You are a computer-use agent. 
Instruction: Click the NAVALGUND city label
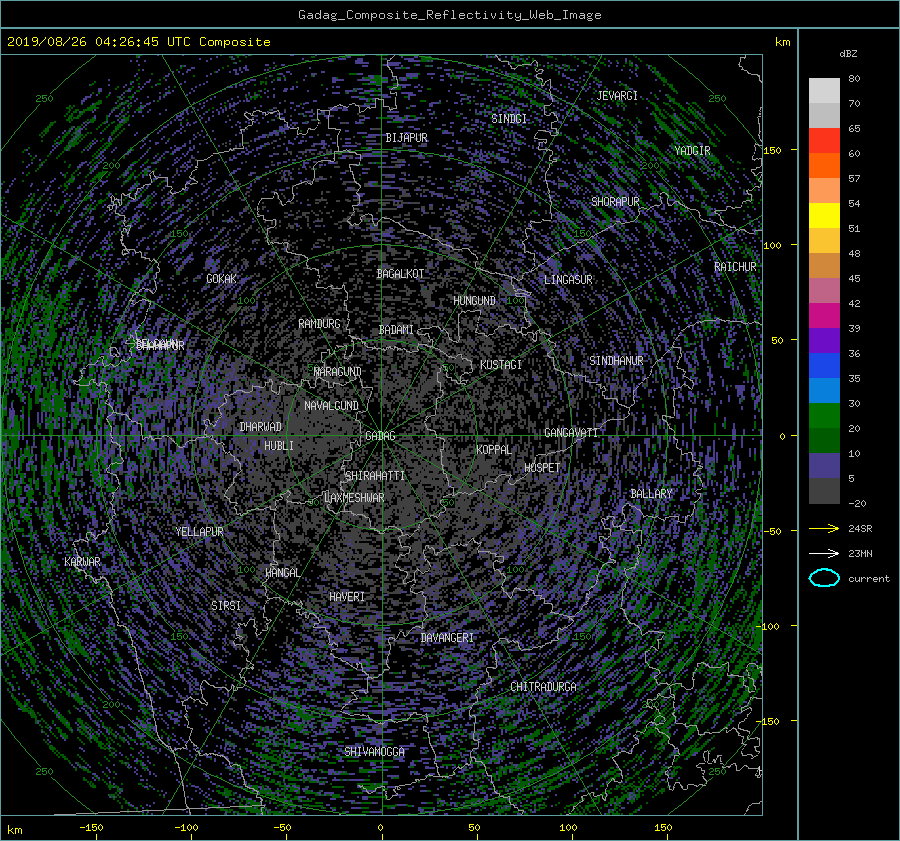[x=331, y=406]
